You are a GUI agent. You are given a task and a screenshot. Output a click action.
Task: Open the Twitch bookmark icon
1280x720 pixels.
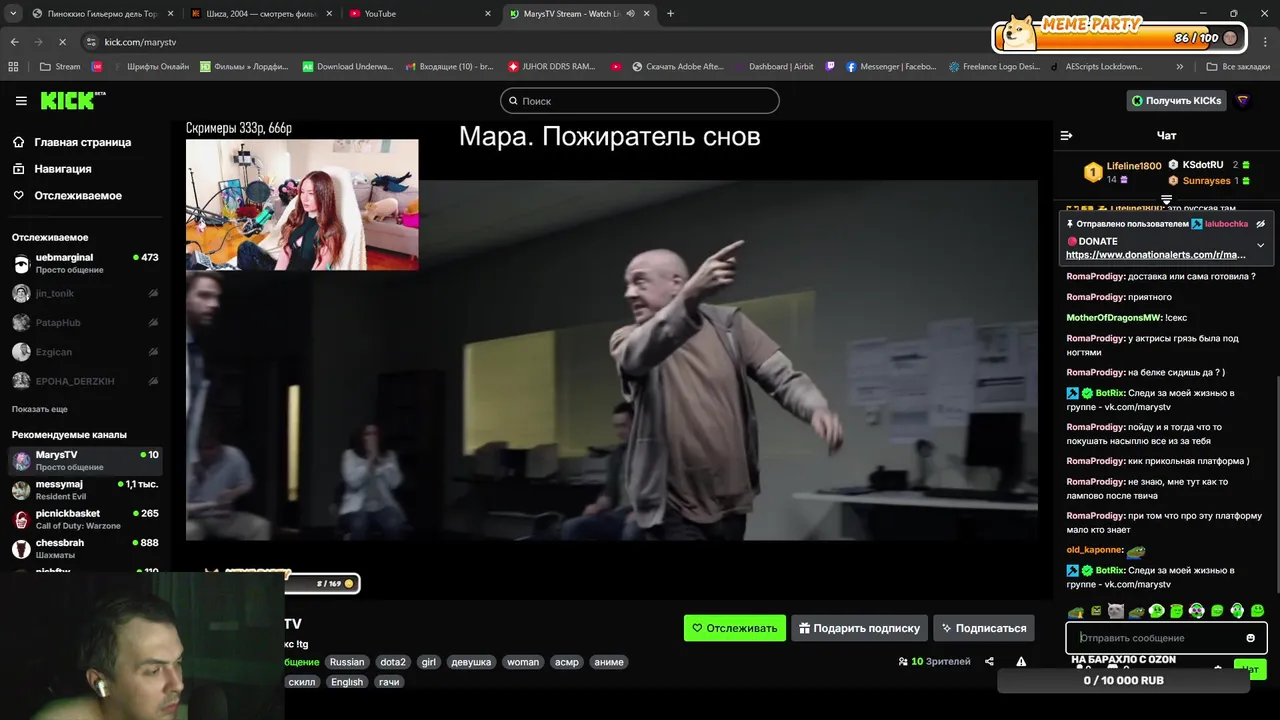(830, 67)
